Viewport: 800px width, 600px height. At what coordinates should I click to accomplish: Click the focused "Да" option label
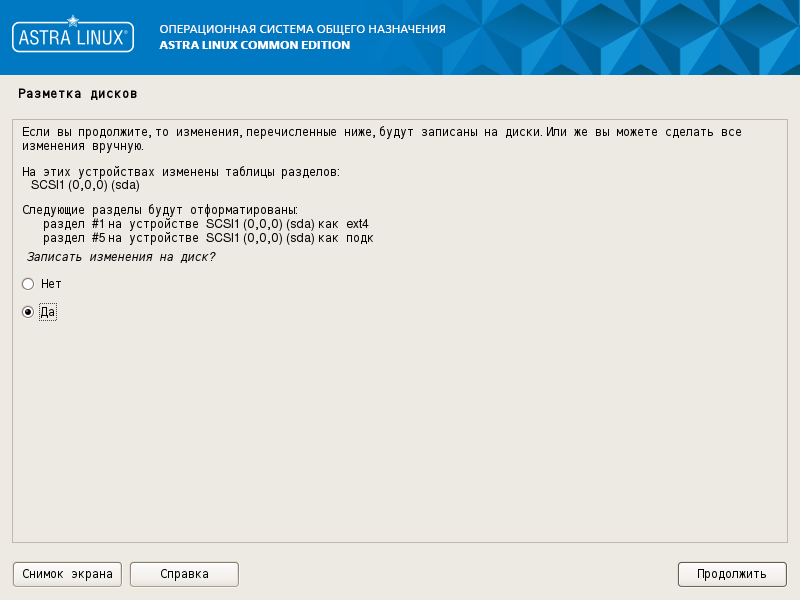(x=48, y=312)
